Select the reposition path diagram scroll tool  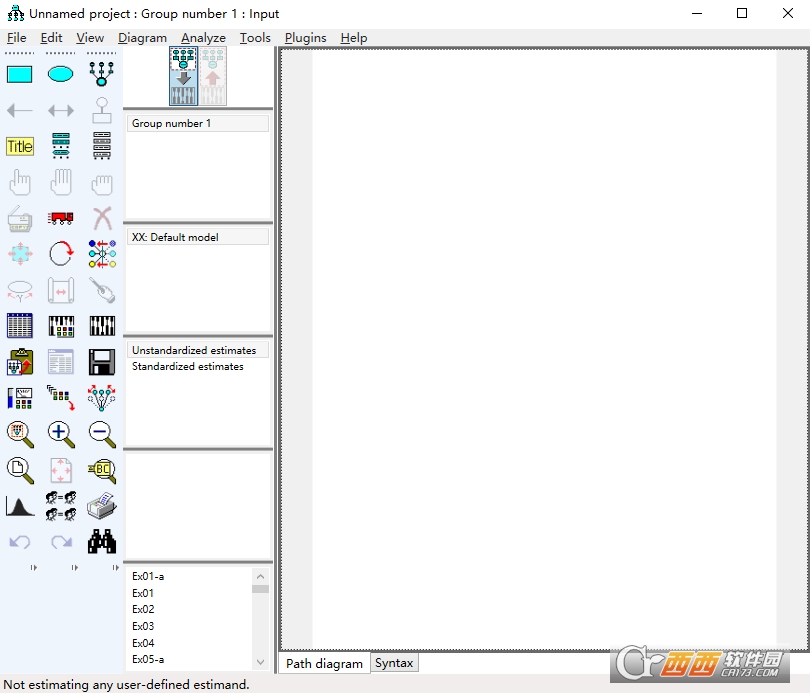click(60, 290)
